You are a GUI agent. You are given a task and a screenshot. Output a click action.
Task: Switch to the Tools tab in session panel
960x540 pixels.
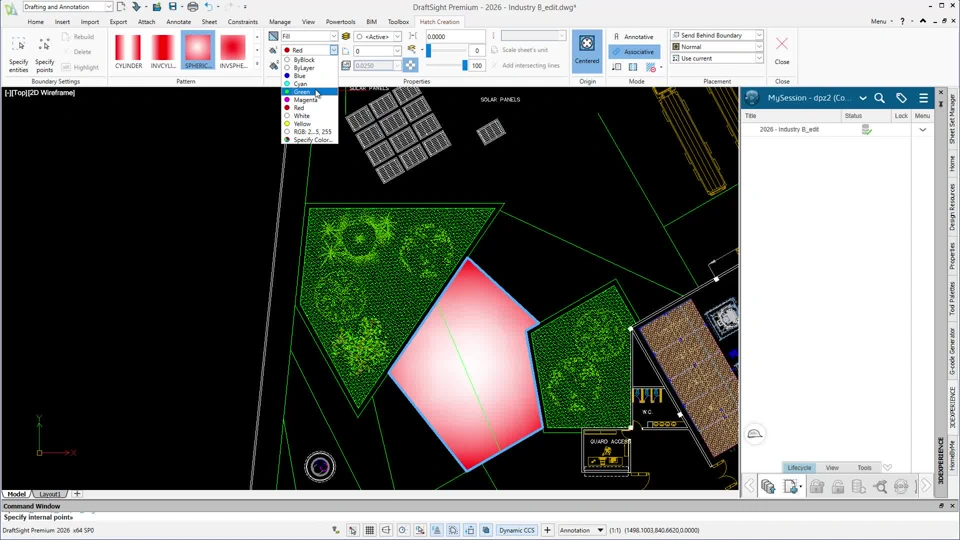pos(864,468)
